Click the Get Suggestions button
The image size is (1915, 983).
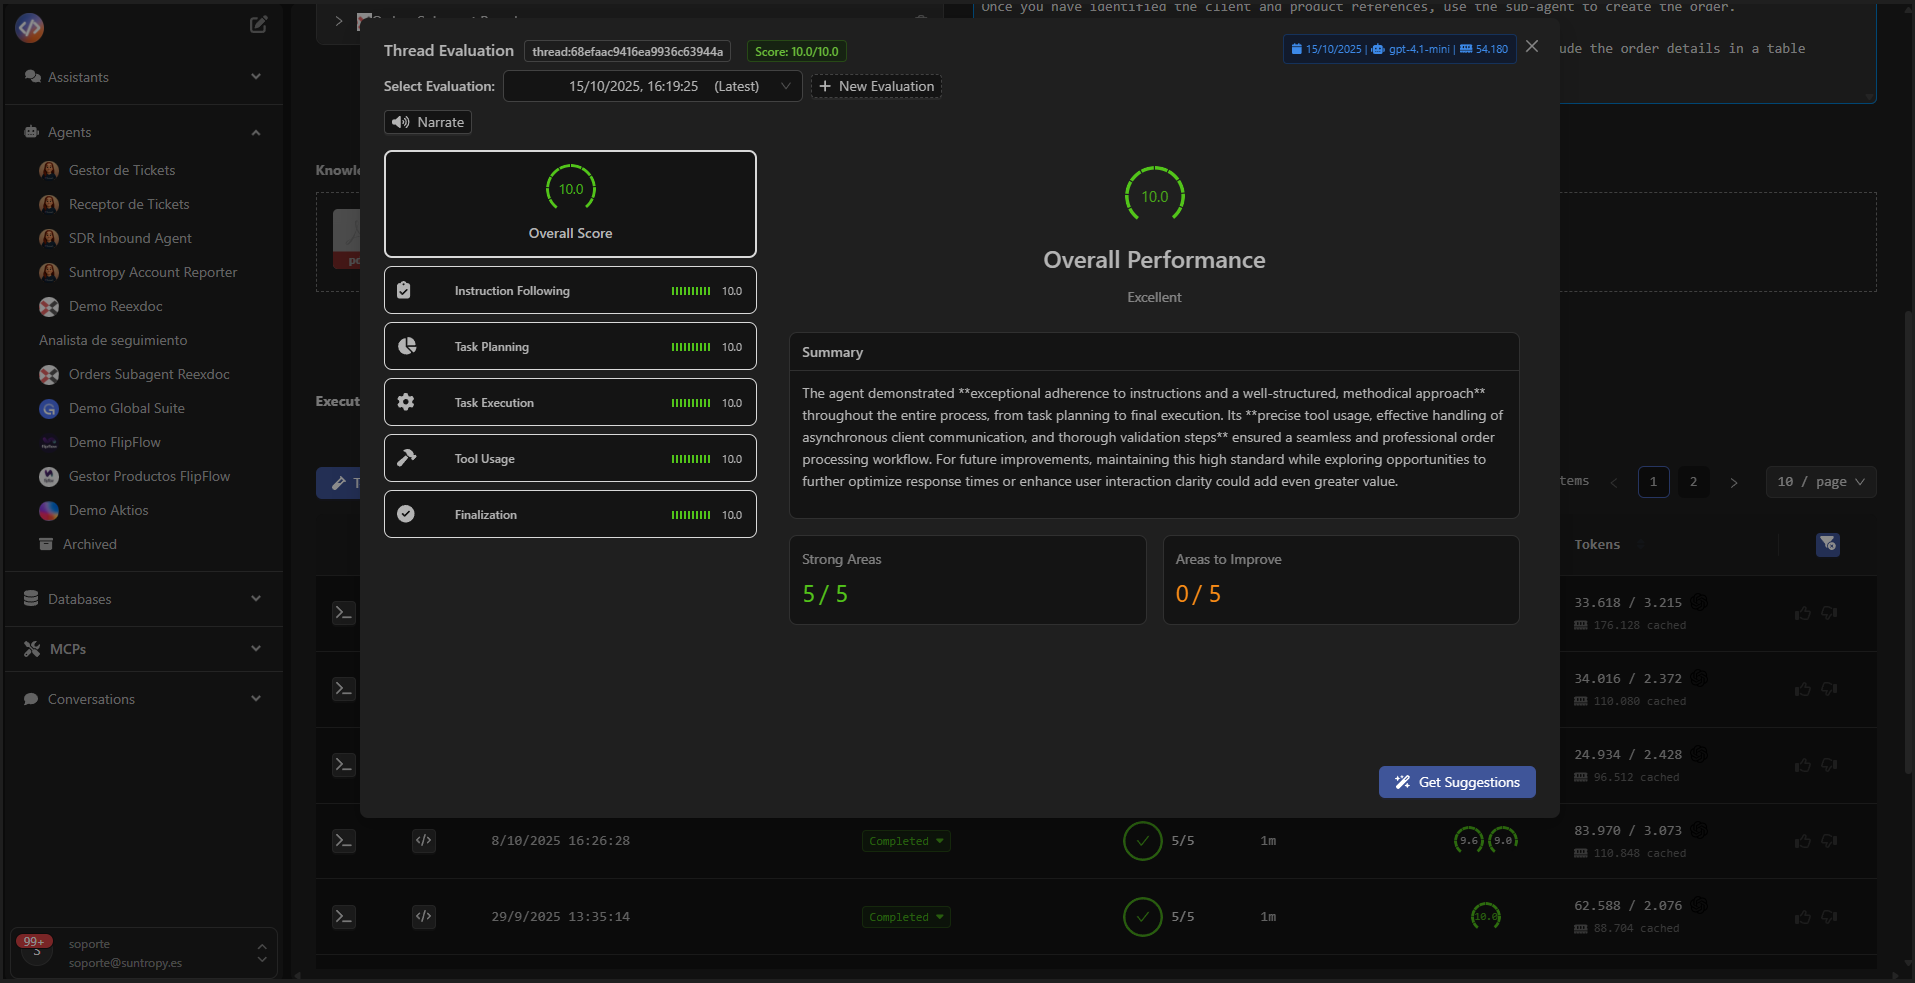(1457, 782)
